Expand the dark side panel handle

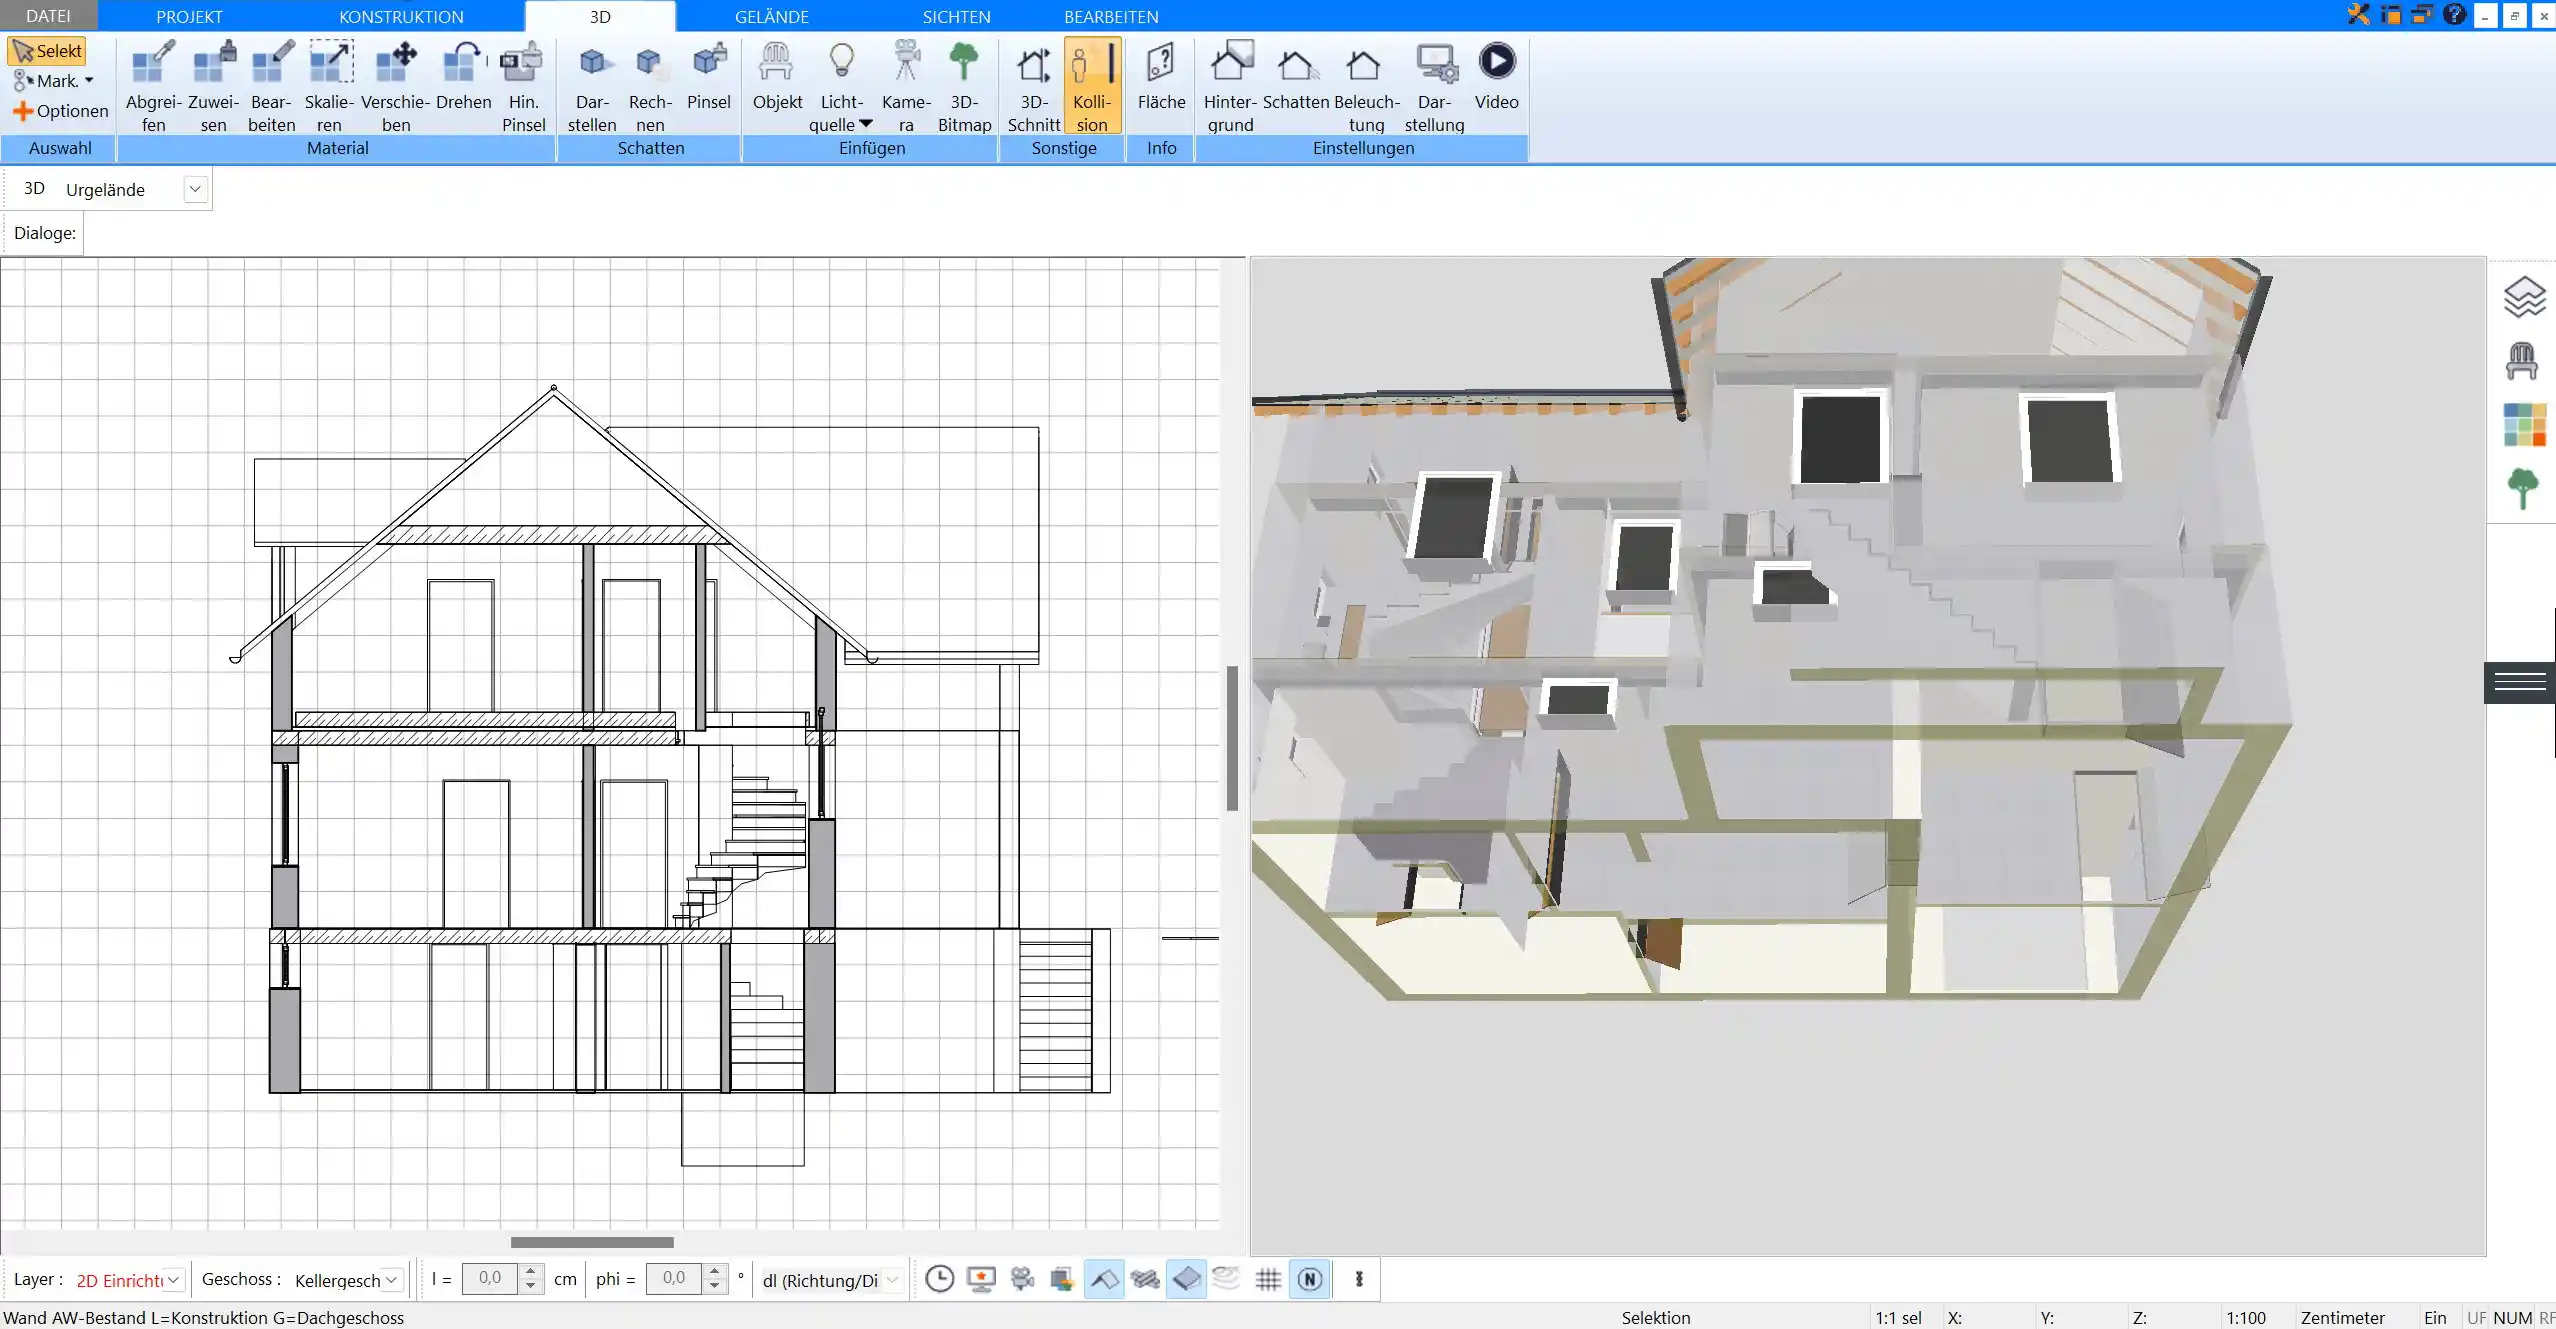(x=2519, y=683)
